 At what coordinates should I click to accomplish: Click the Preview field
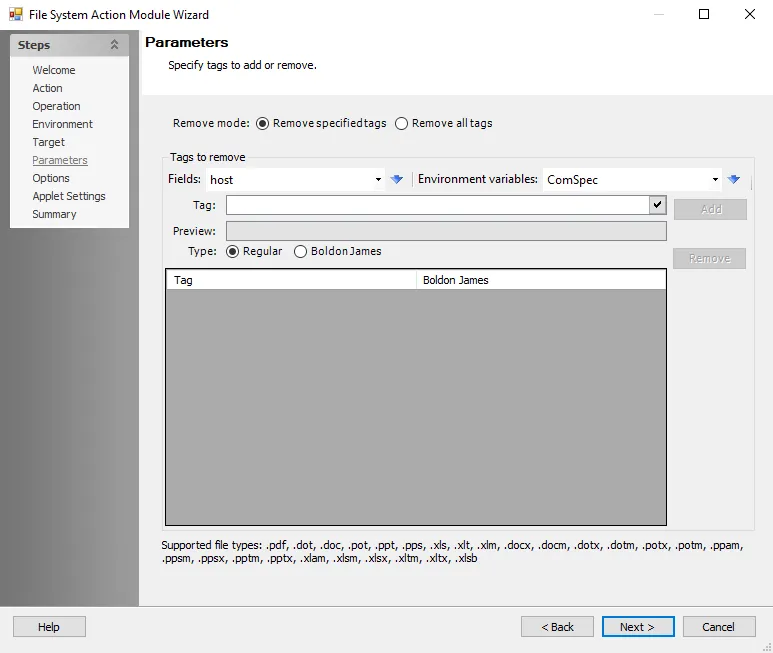coord(446,231)
